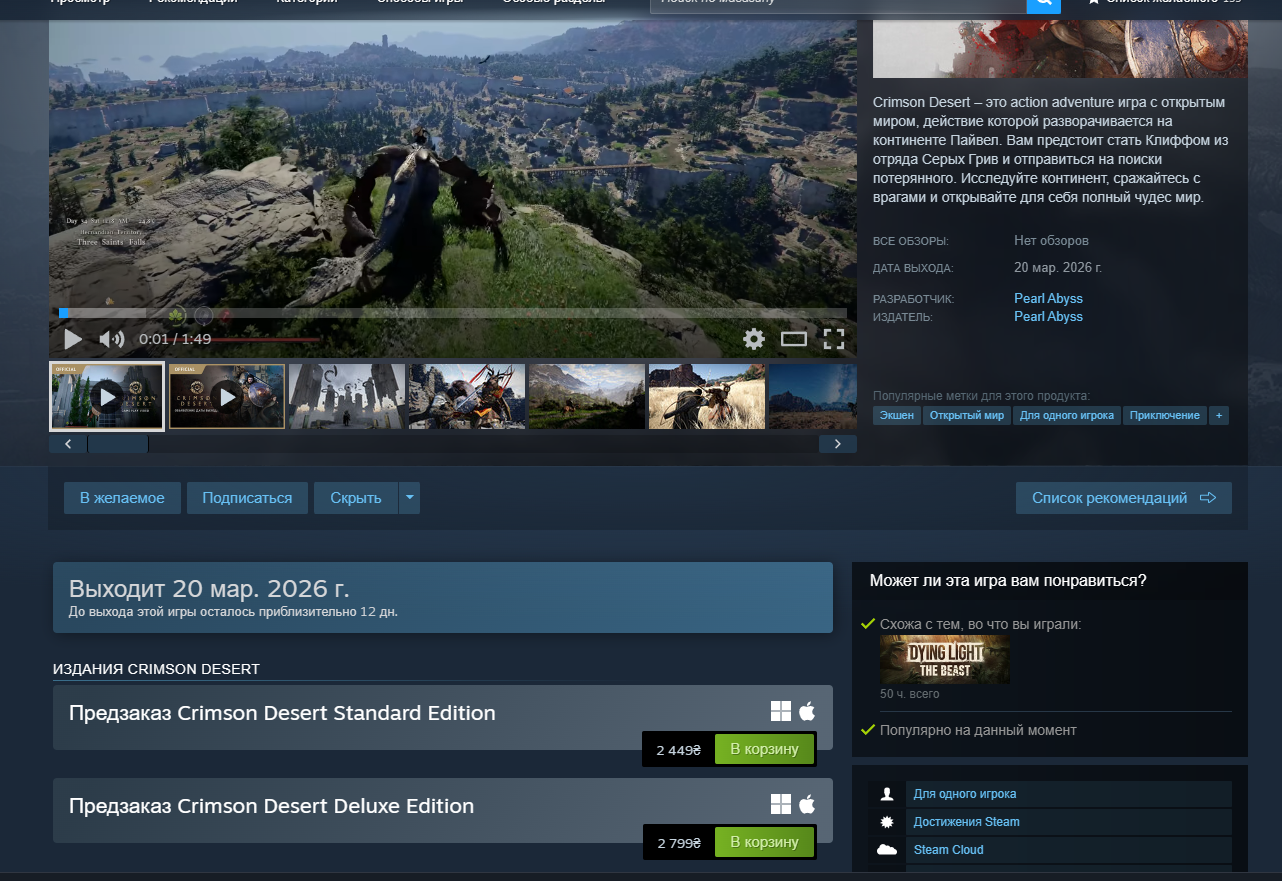This screenshot has width=1282, height=881.
Task: Open the Достижения Steam link
Action: coord(967,822)
